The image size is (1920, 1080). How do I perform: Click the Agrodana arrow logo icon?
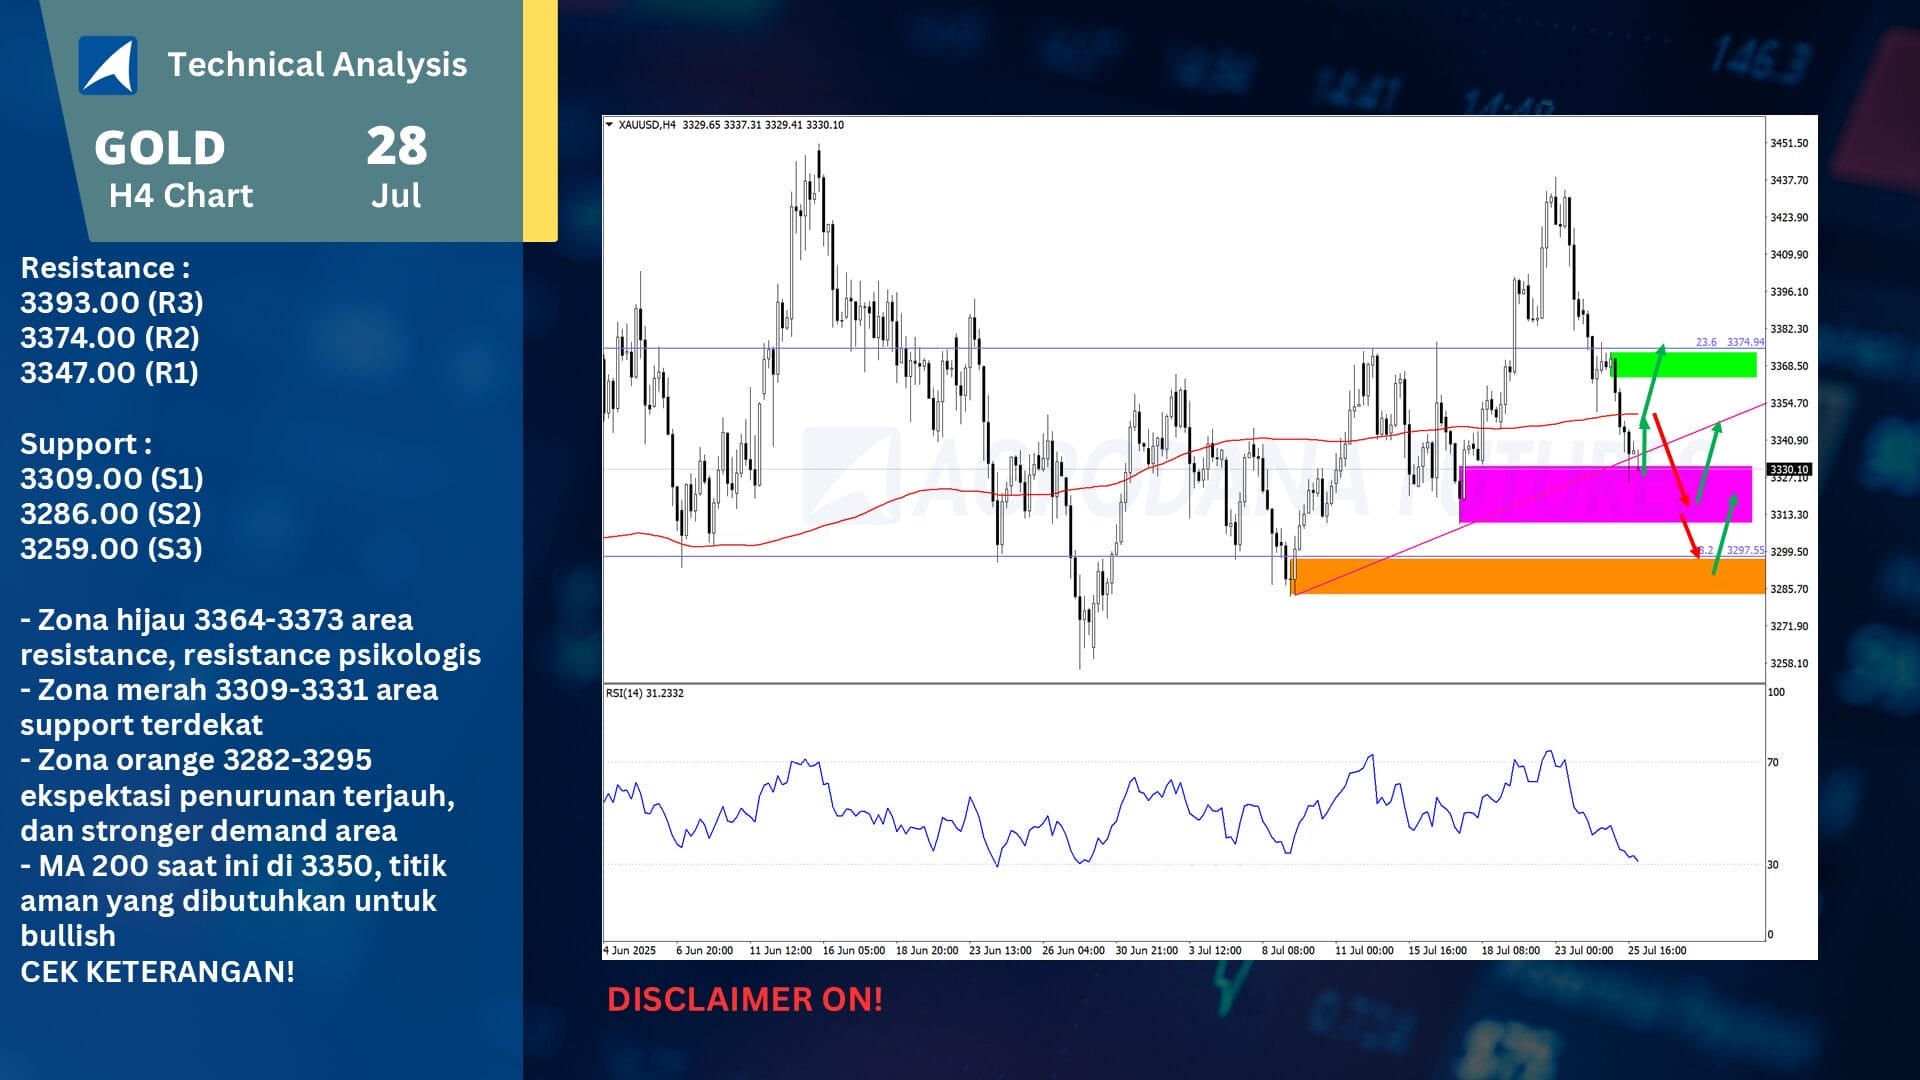pyautogui.click(x=108, y=66)
